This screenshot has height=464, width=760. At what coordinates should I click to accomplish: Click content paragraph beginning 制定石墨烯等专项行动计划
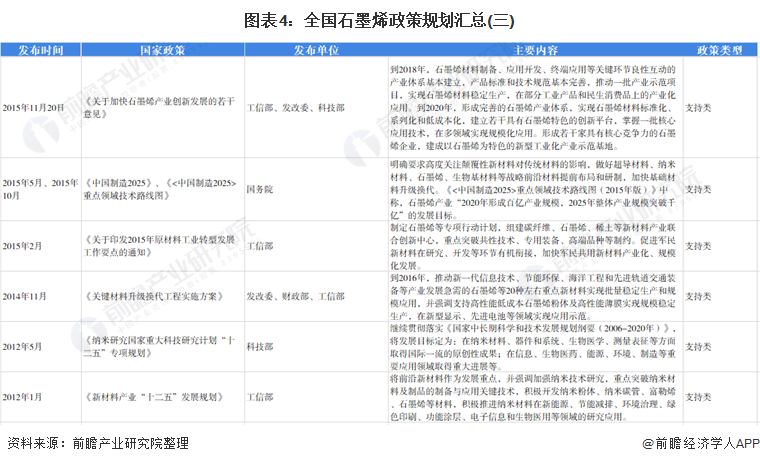coord(533,246)
